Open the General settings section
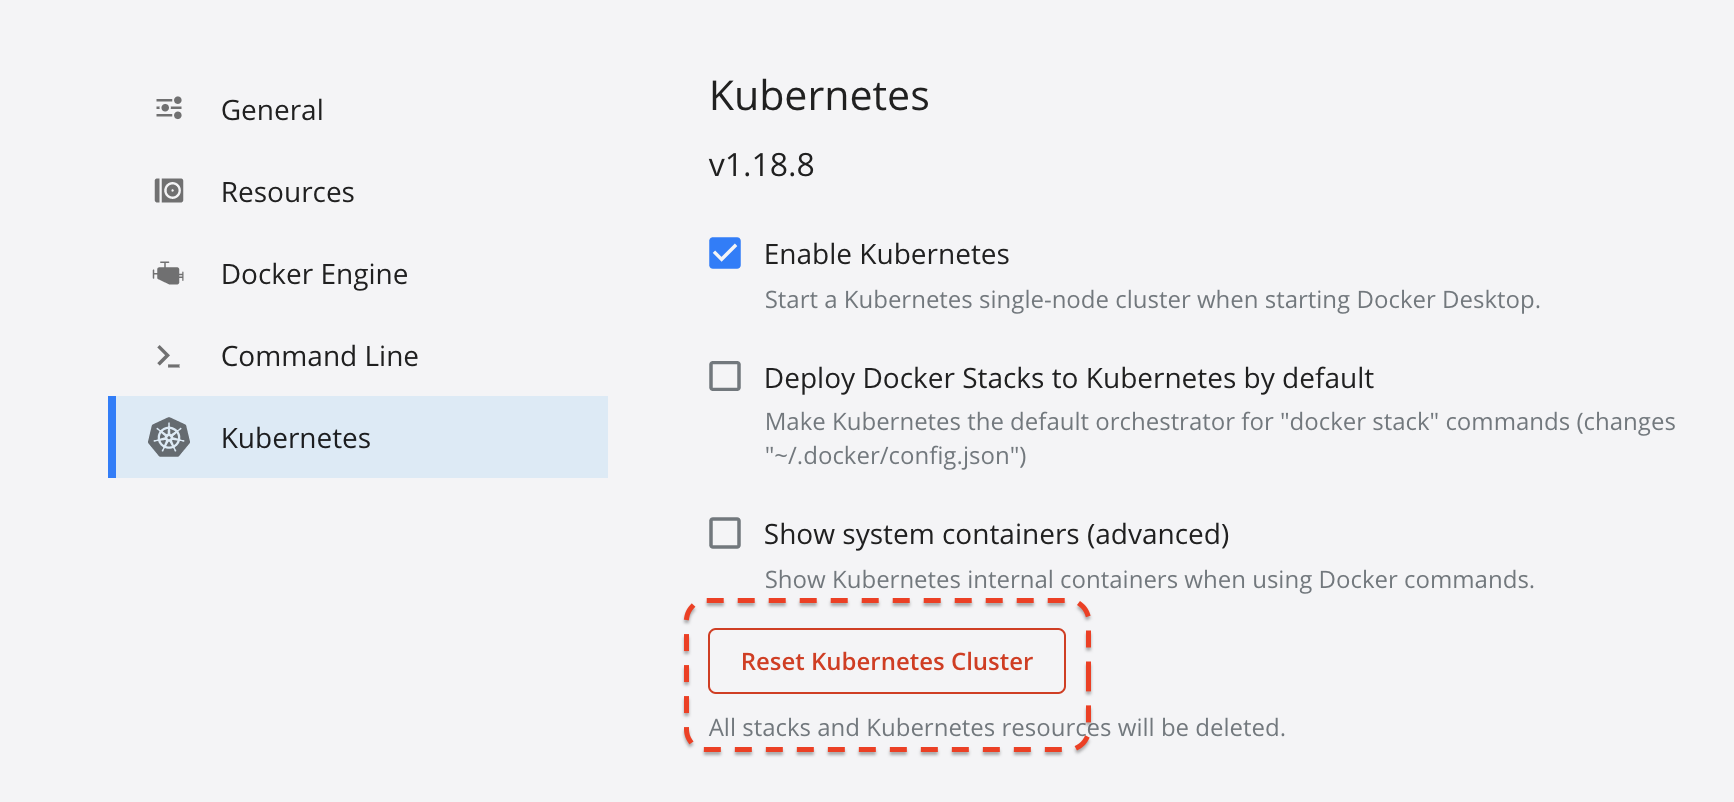 (272, 109)
